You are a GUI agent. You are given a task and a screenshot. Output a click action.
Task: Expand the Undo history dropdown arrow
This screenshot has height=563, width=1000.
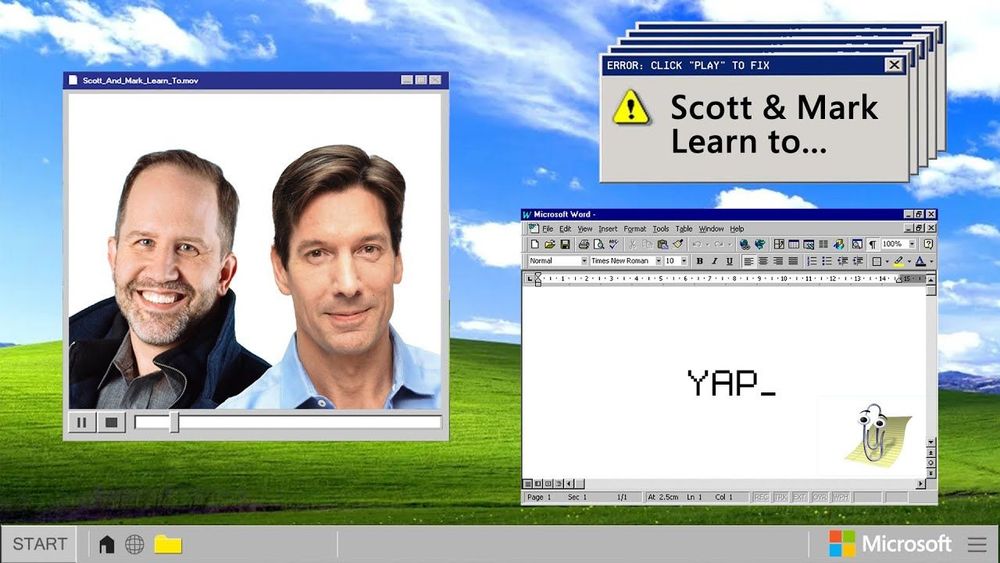tap(707, 245)
